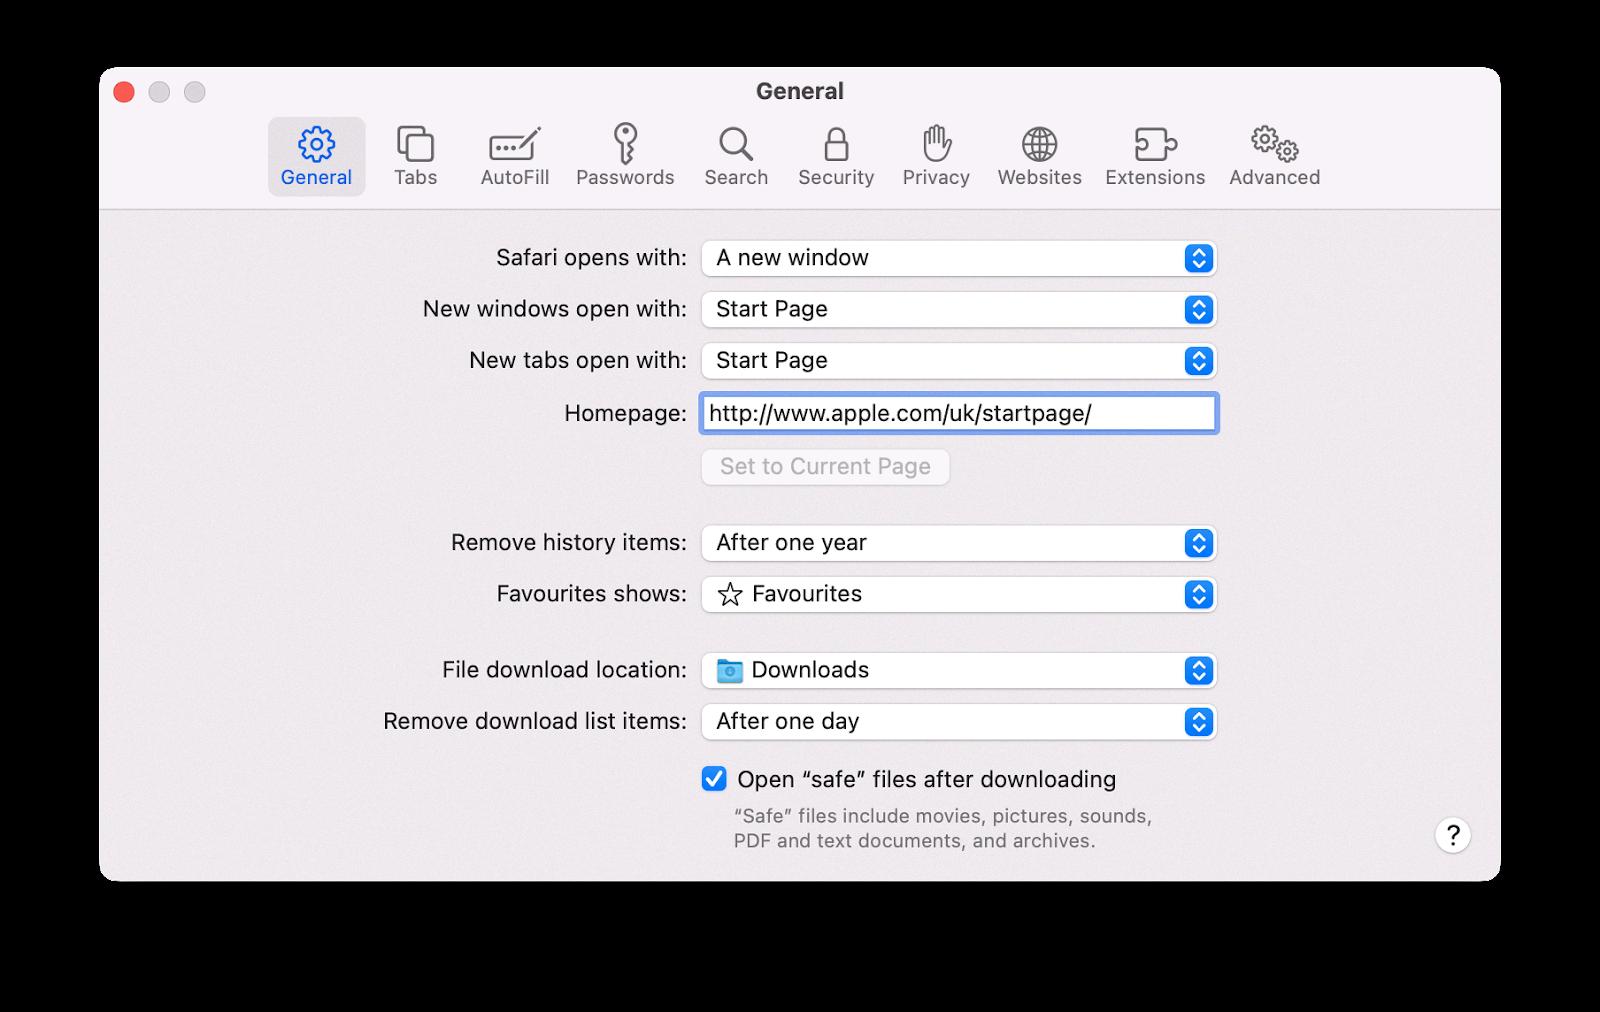Open the Tabs preferences pane
This screenshot has width=1600, height=1012.
pyautogui.click(x=415, y=155)
